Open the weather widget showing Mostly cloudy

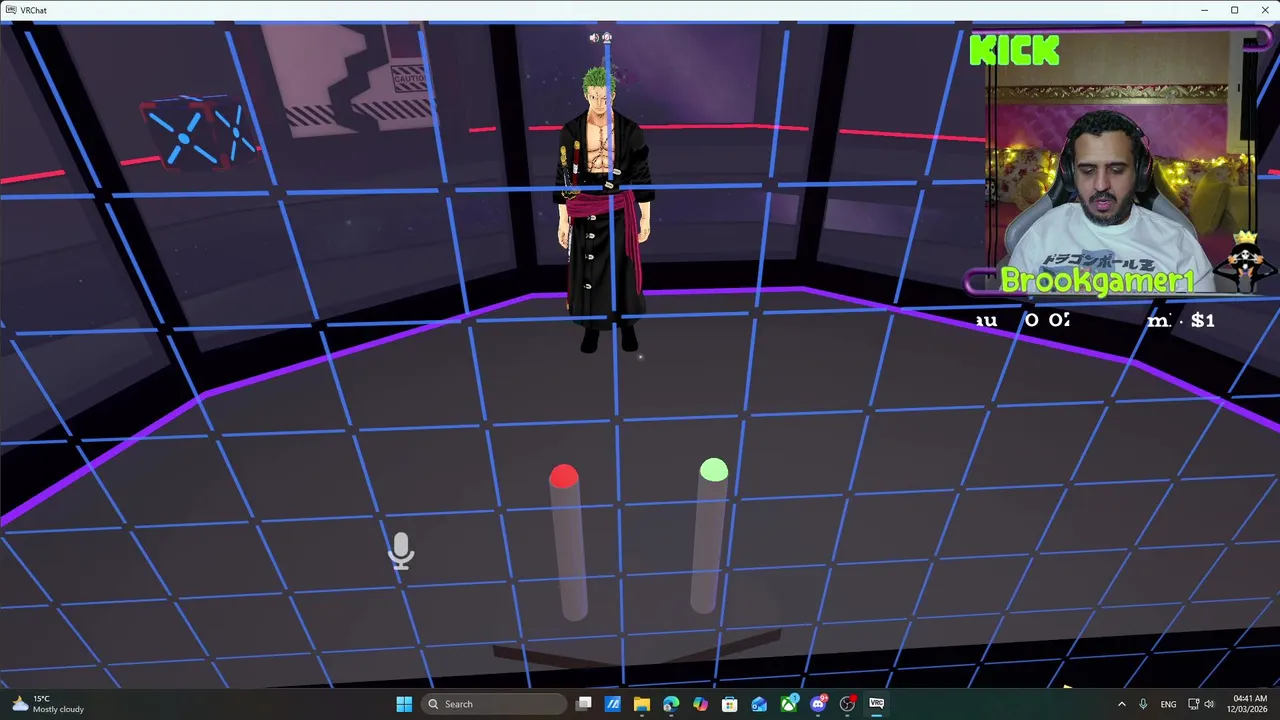47,704
